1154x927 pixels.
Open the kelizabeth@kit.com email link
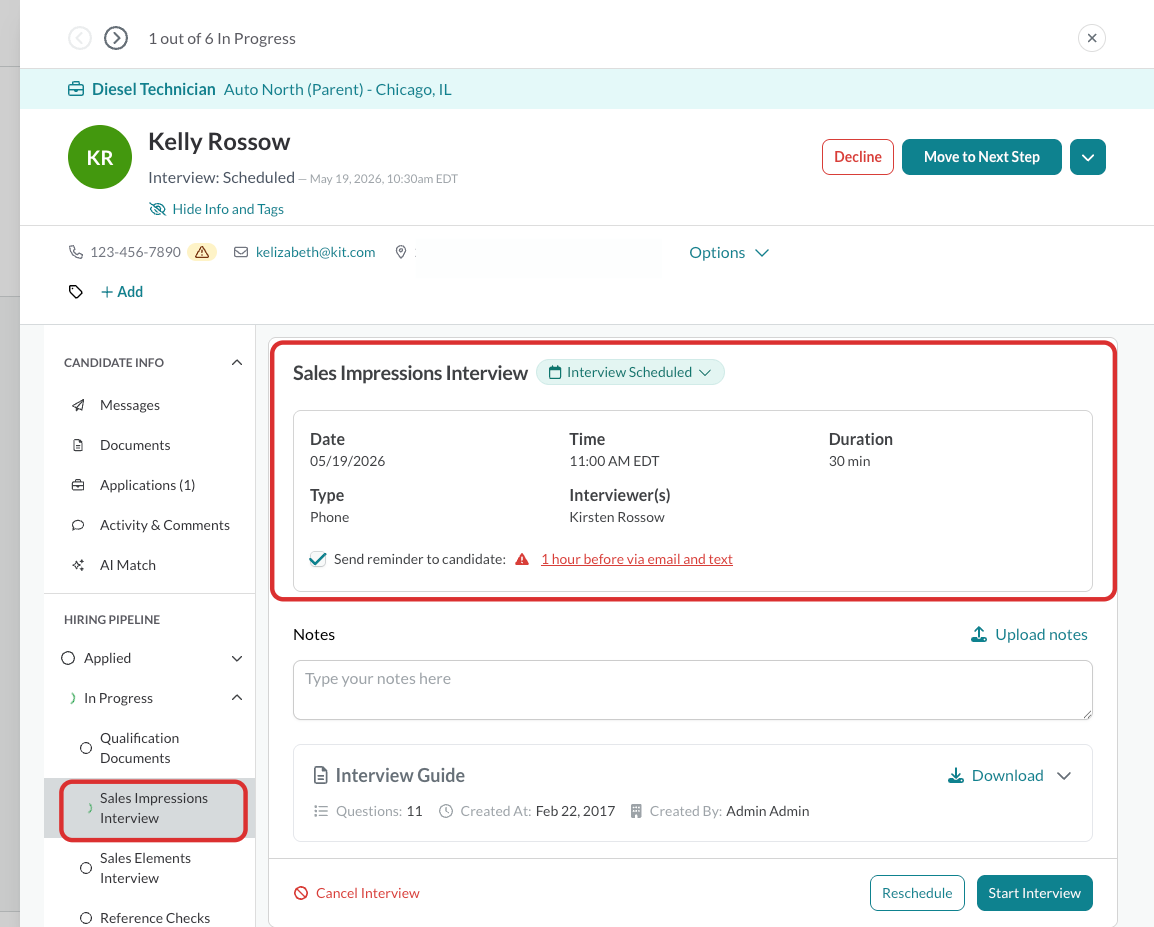pos(315,252)
